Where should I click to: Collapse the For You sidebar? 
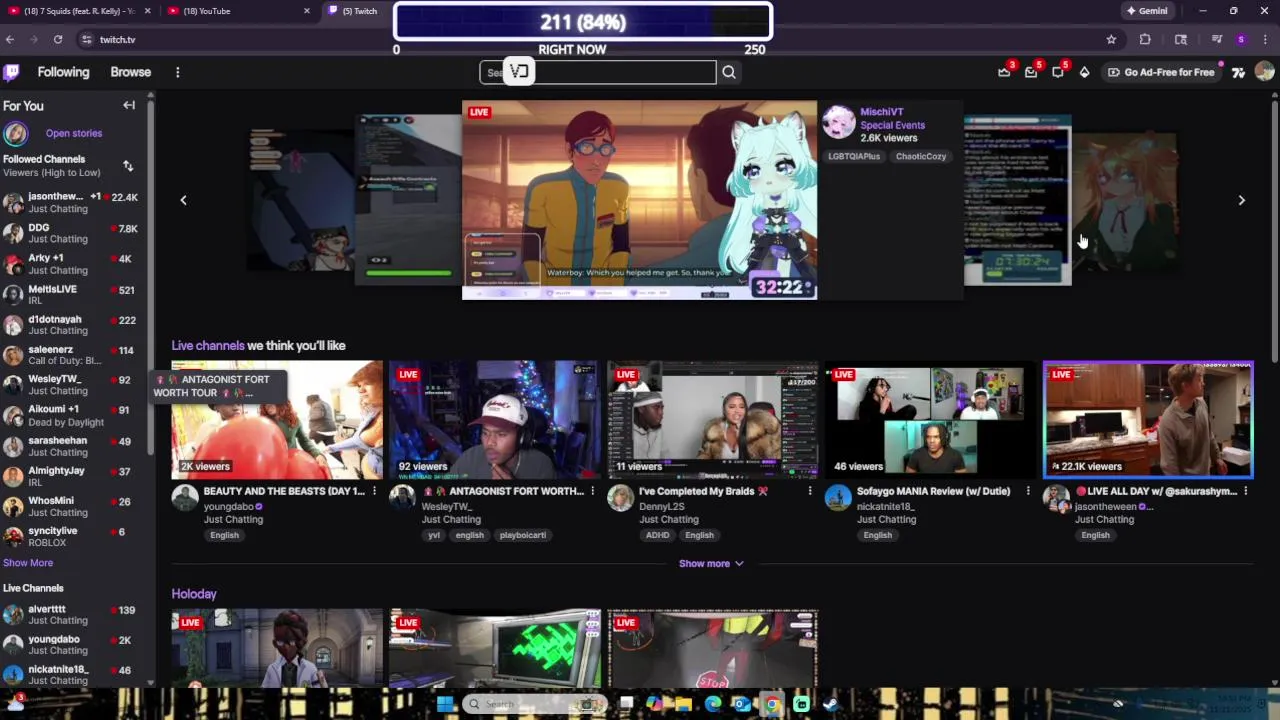coord(129,105)
